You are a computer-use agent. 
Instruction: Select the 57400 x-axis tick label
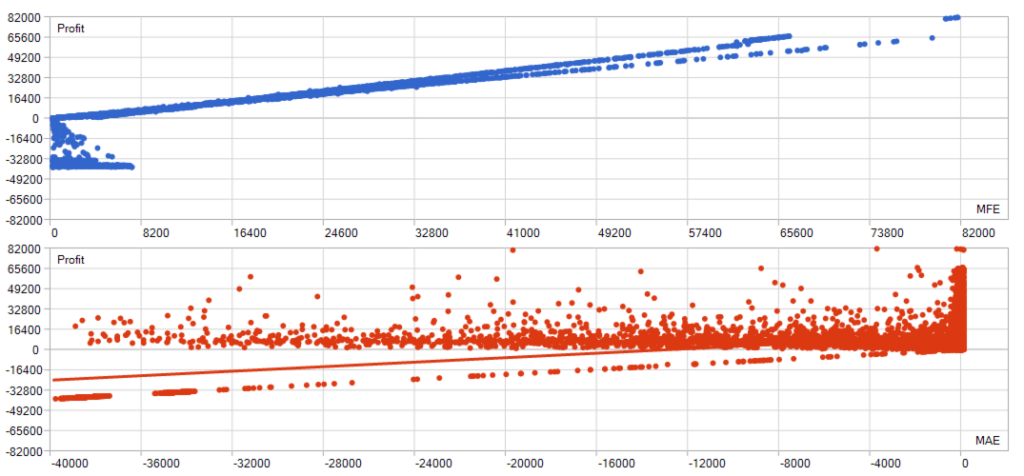click(705, 232)
